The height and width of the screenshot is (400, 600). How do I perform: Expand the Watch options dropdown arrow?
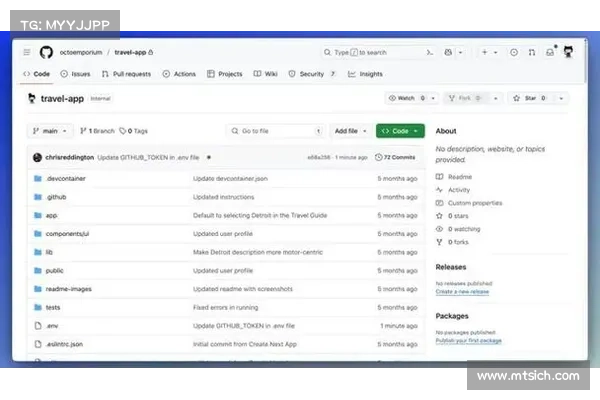(x=433, y=98)
